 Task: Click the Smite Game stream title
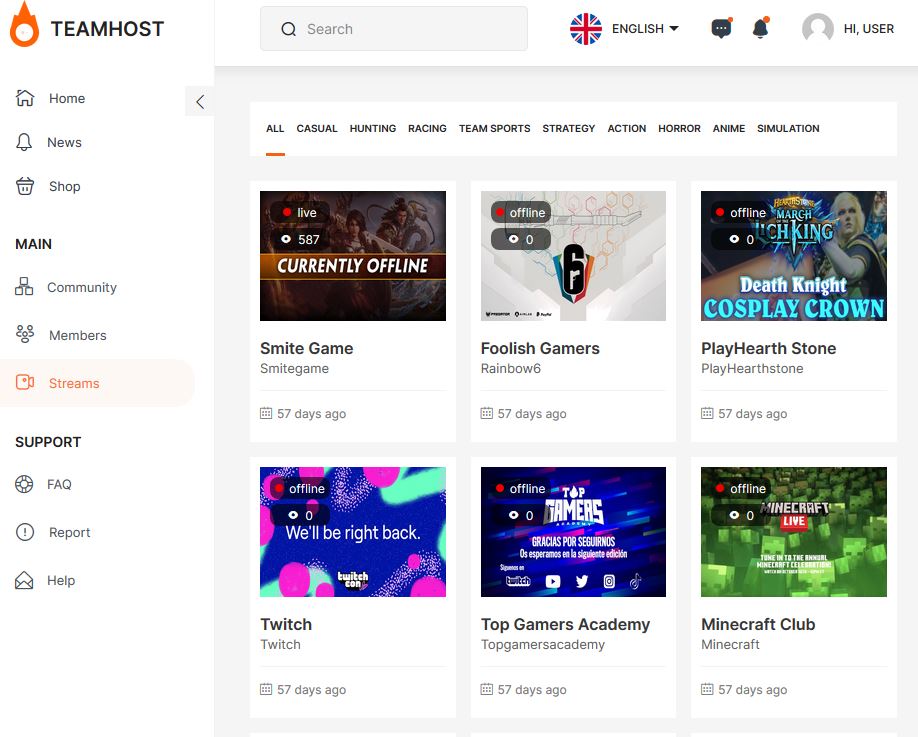[307, 348]
